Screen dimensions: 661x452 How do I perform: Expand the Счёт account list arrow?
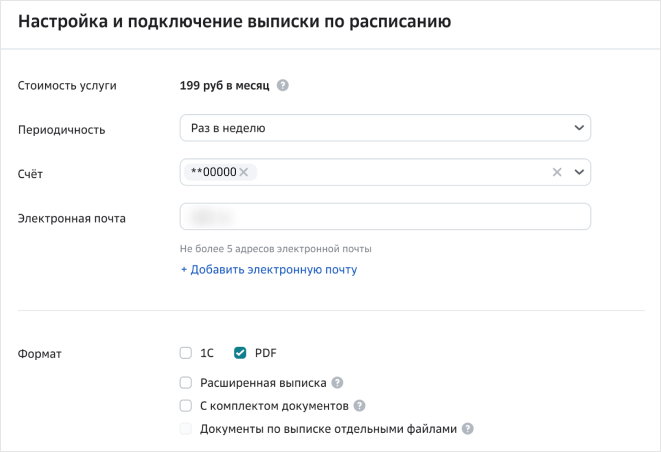[x=579, y=172]
